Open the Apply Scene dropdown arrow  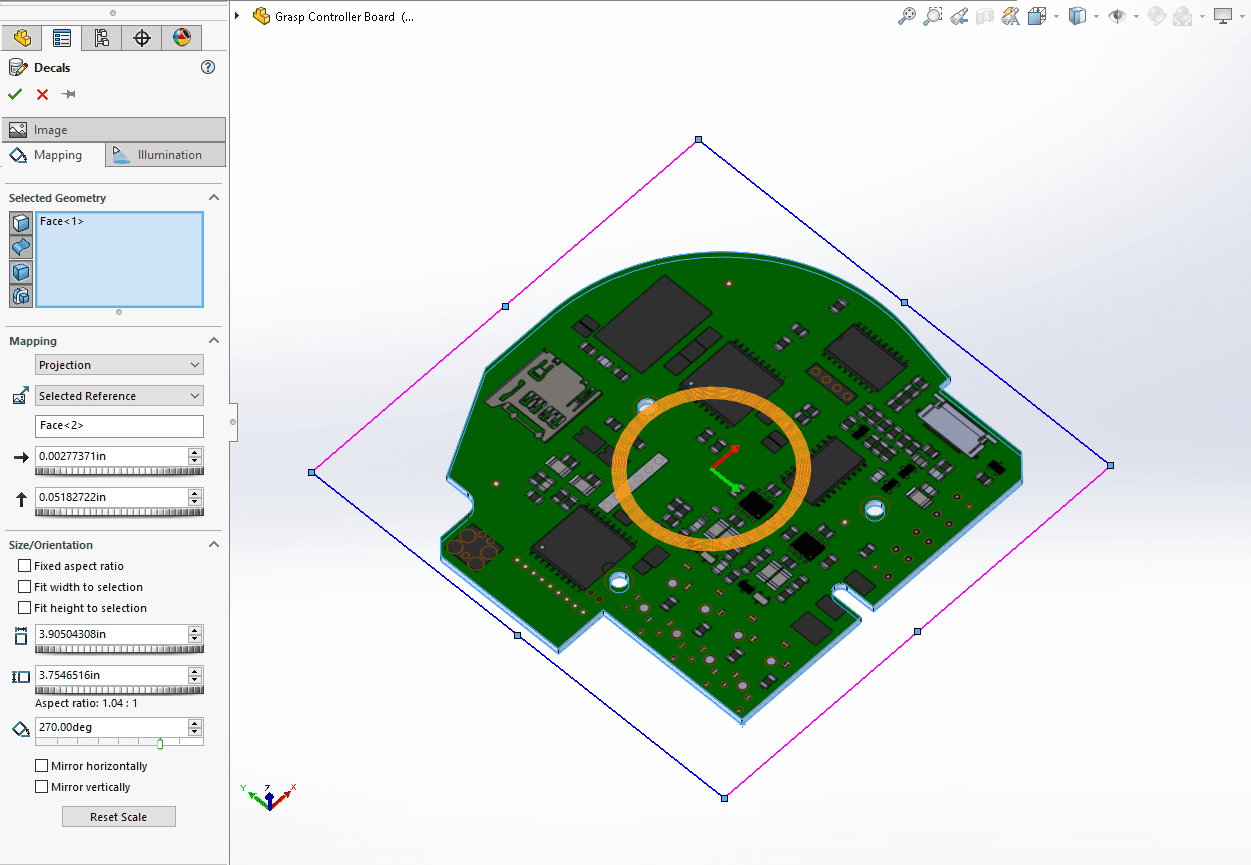coord(1203,17)
